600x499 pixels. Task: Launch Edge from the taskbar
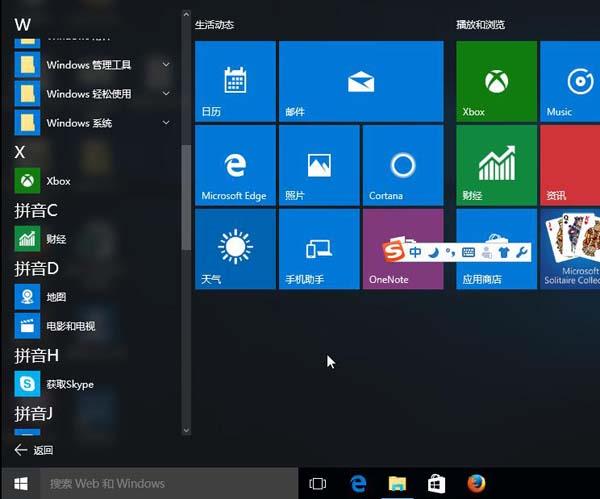[358, 484]
